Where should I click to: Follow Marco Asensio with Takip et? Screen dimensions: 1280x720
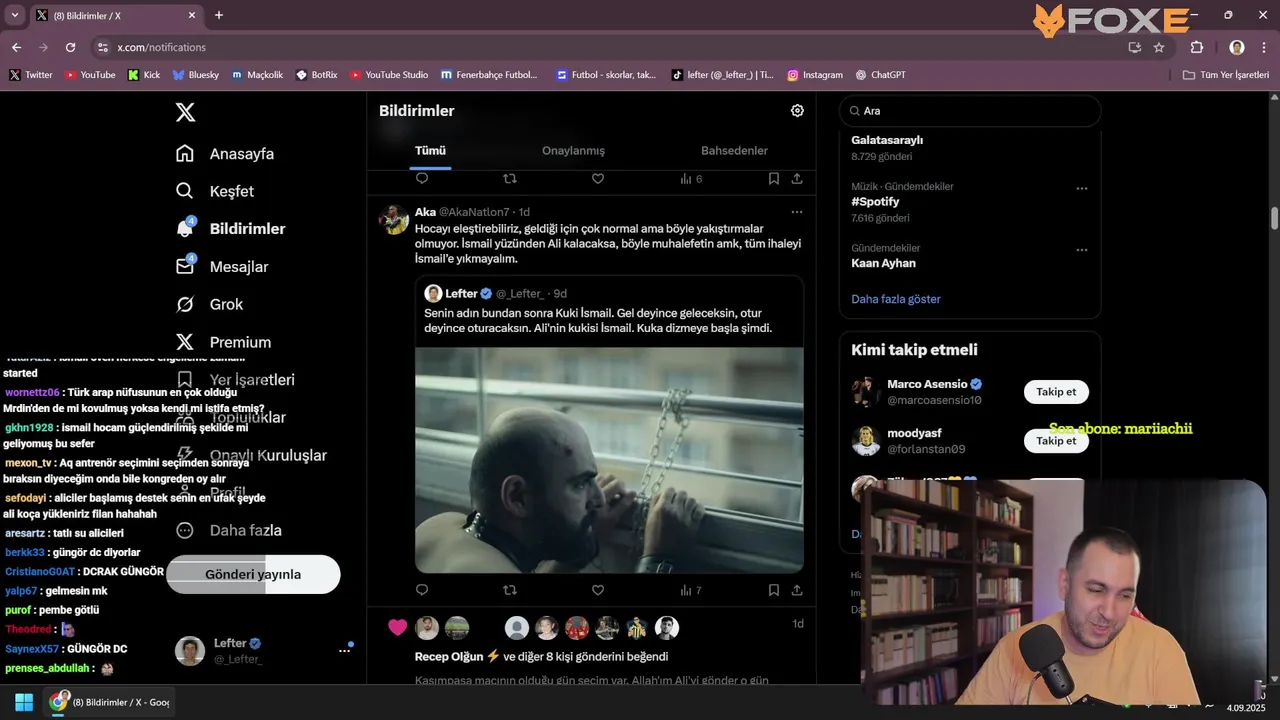click(x=1056, y=392)
